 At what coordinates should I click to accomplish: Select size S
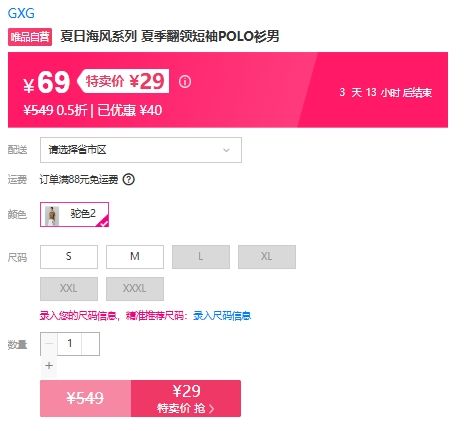click(69, 257)
